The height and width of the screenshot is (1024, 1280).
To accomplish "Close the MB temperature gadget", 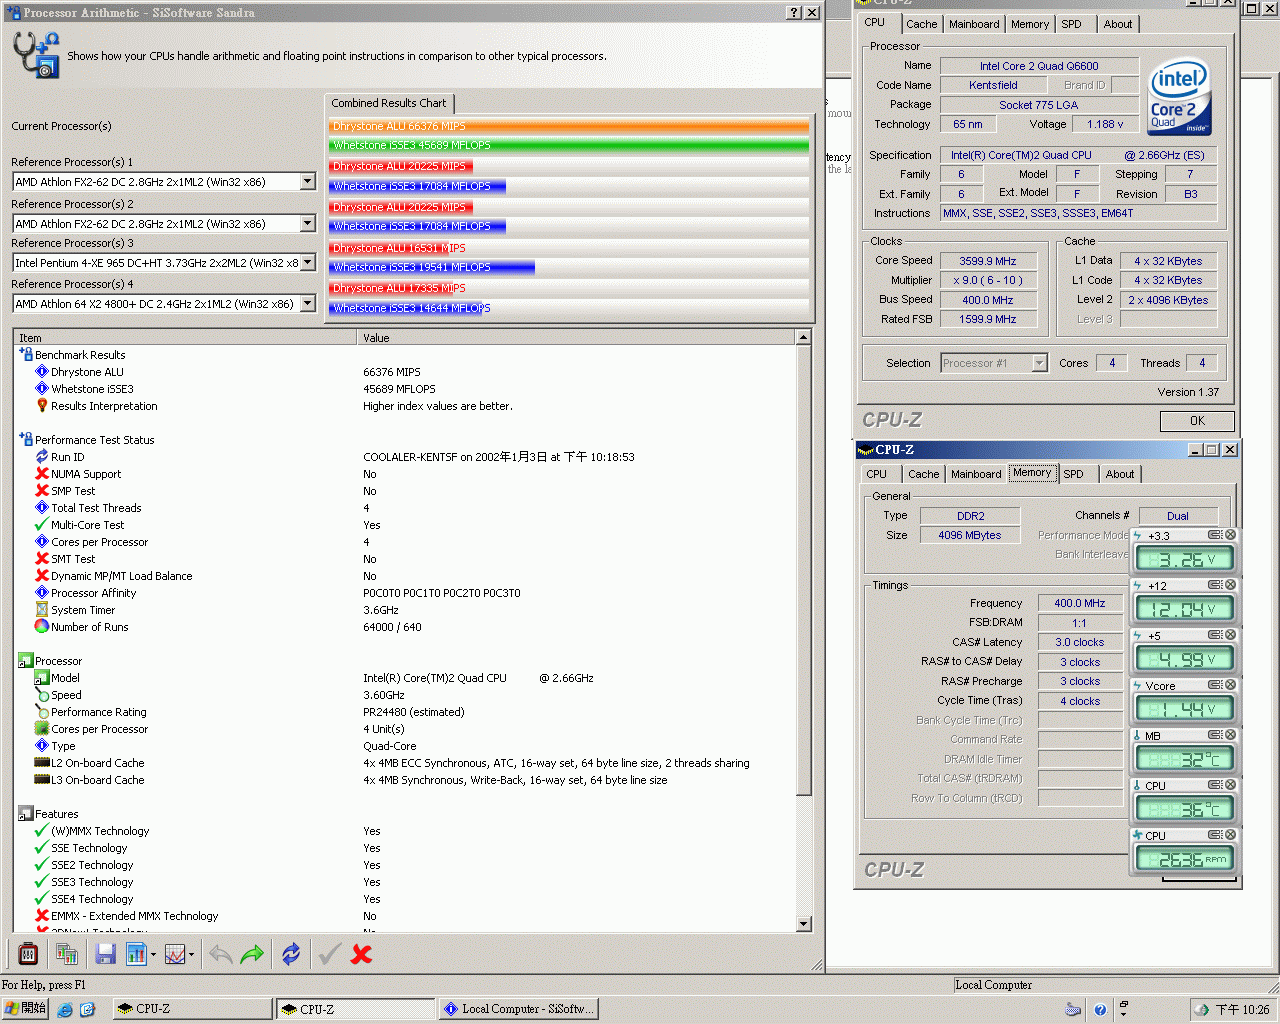I will tap(1231, 735).
